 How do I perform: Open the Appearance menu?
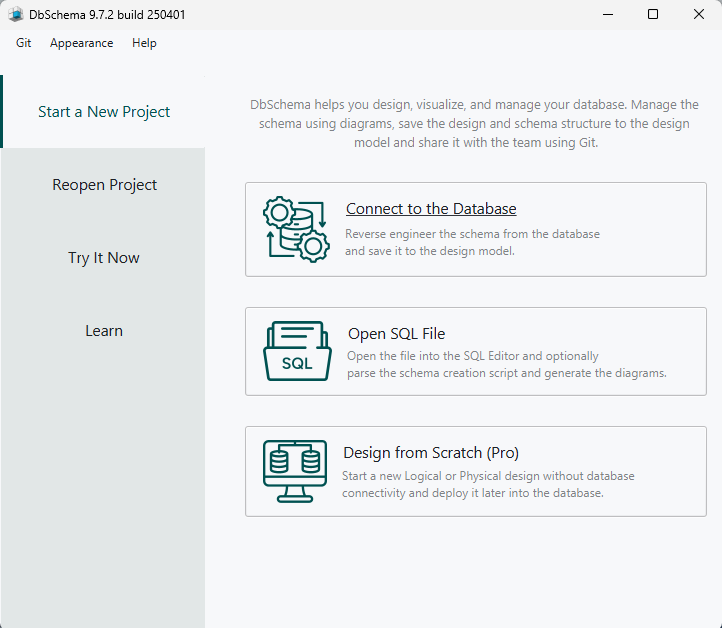[x=82, y=43]
